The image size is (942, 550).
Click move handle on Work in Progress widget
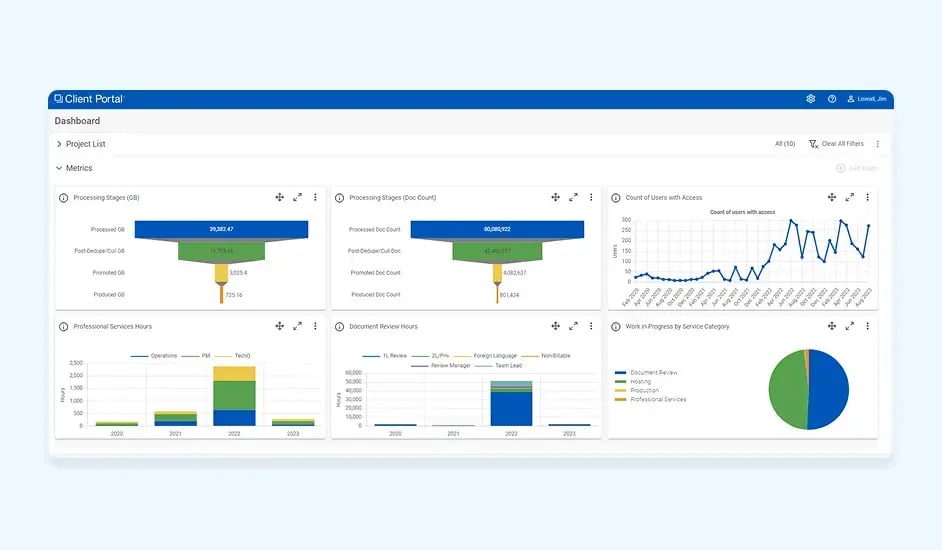click(831, 326)
